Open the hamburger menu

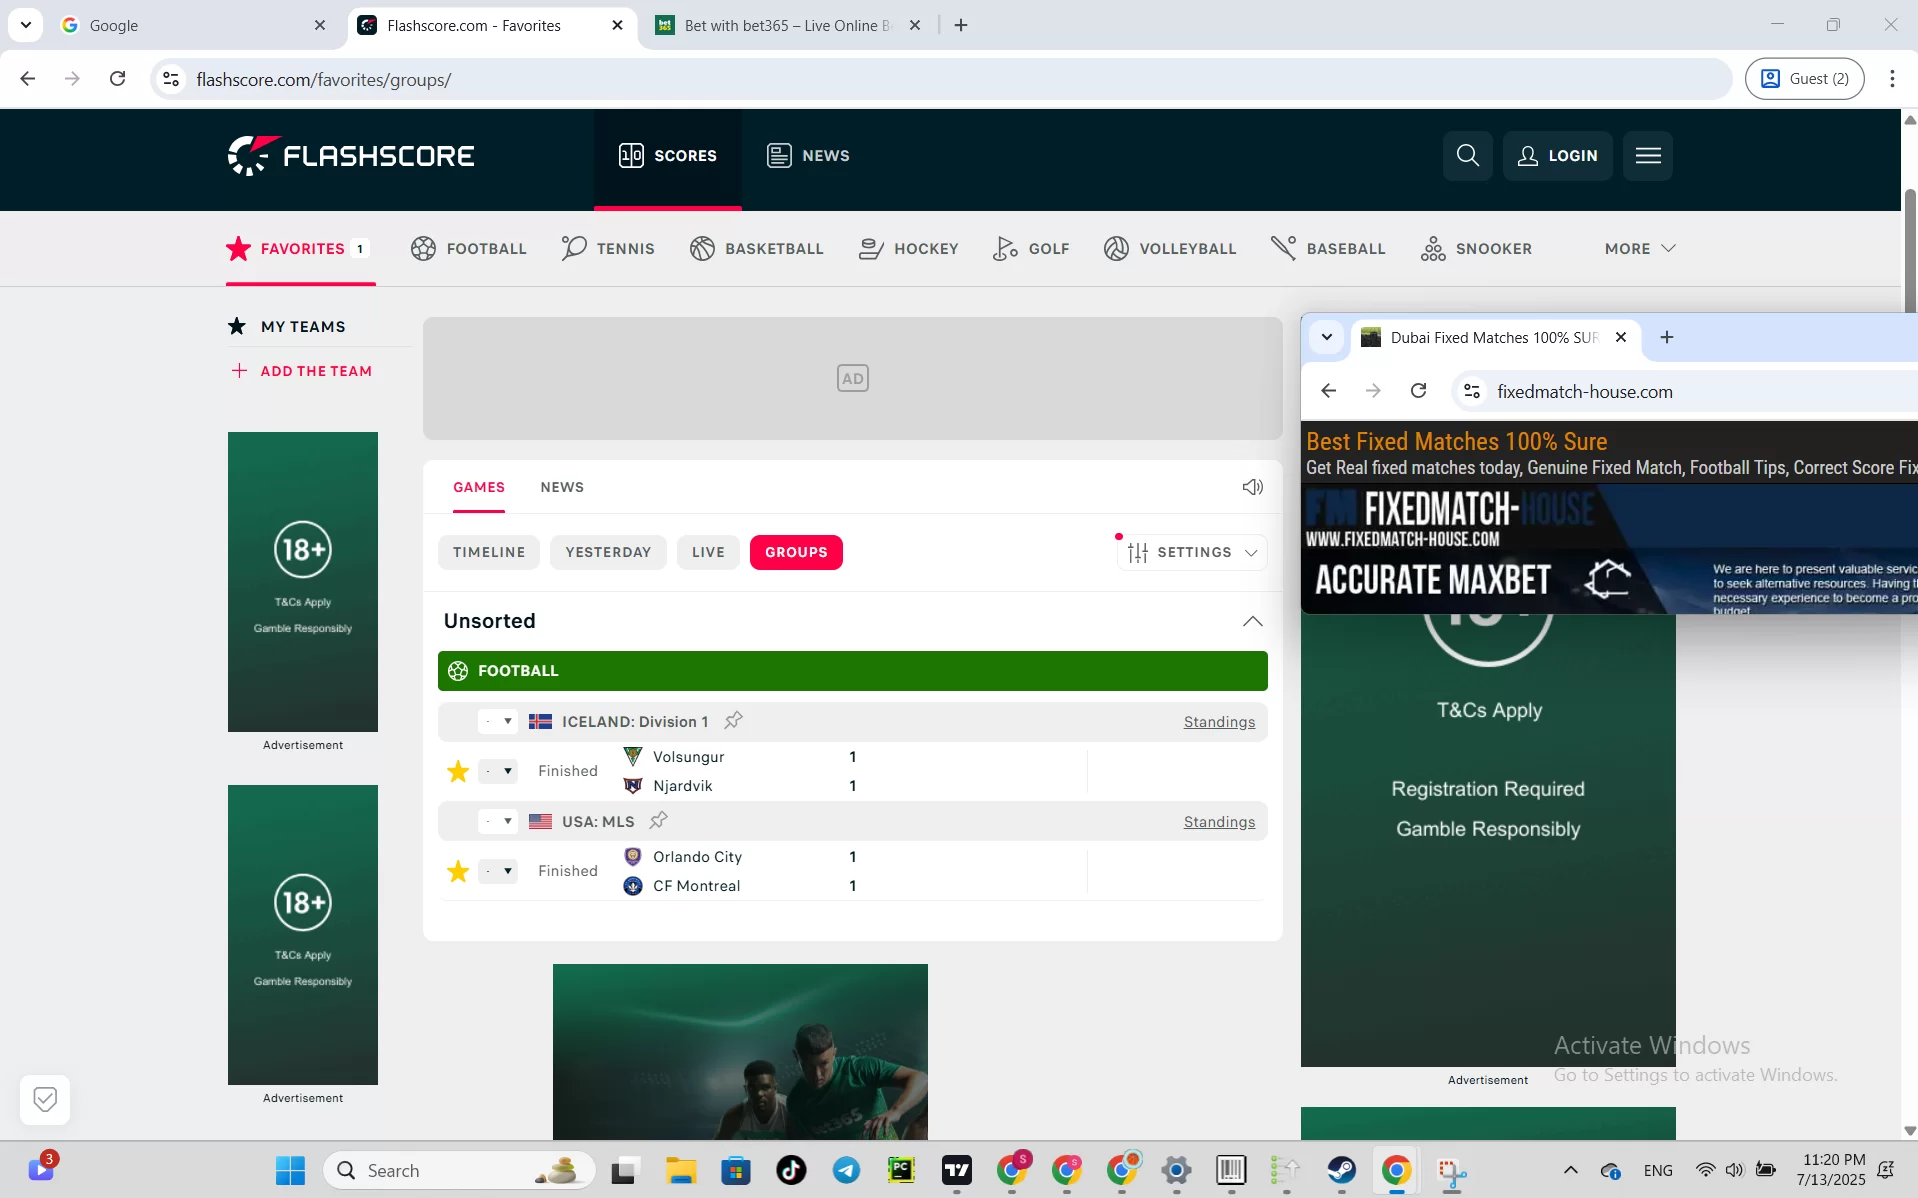click(x=1648, y=155)
